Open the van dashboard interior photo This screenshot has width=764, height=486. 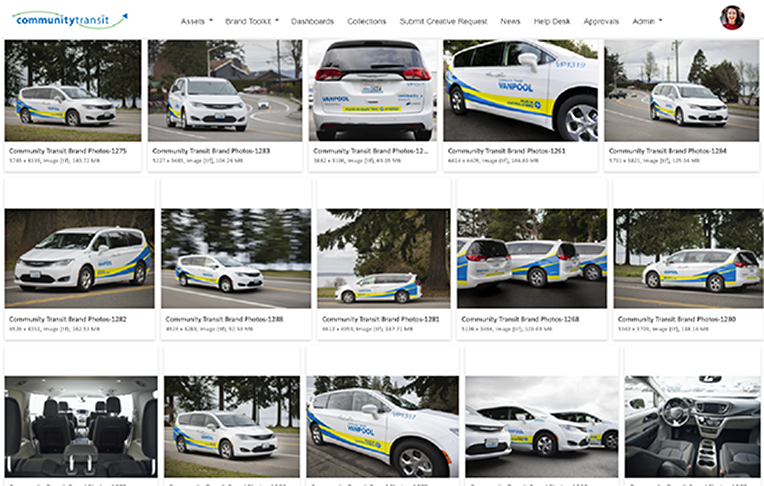click(x=692, y=427)
